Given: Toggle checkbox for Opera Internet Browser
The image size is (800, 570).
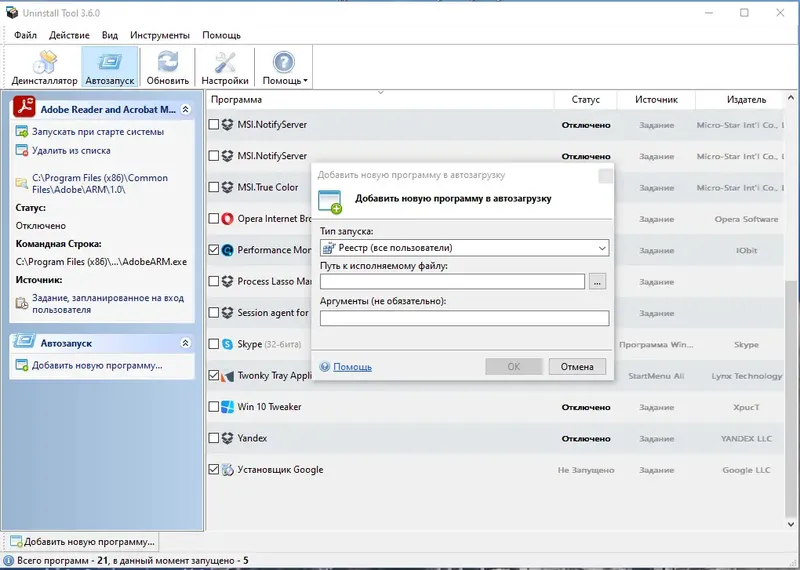Looking at the screenshot, I should click(x=214, y=219).
